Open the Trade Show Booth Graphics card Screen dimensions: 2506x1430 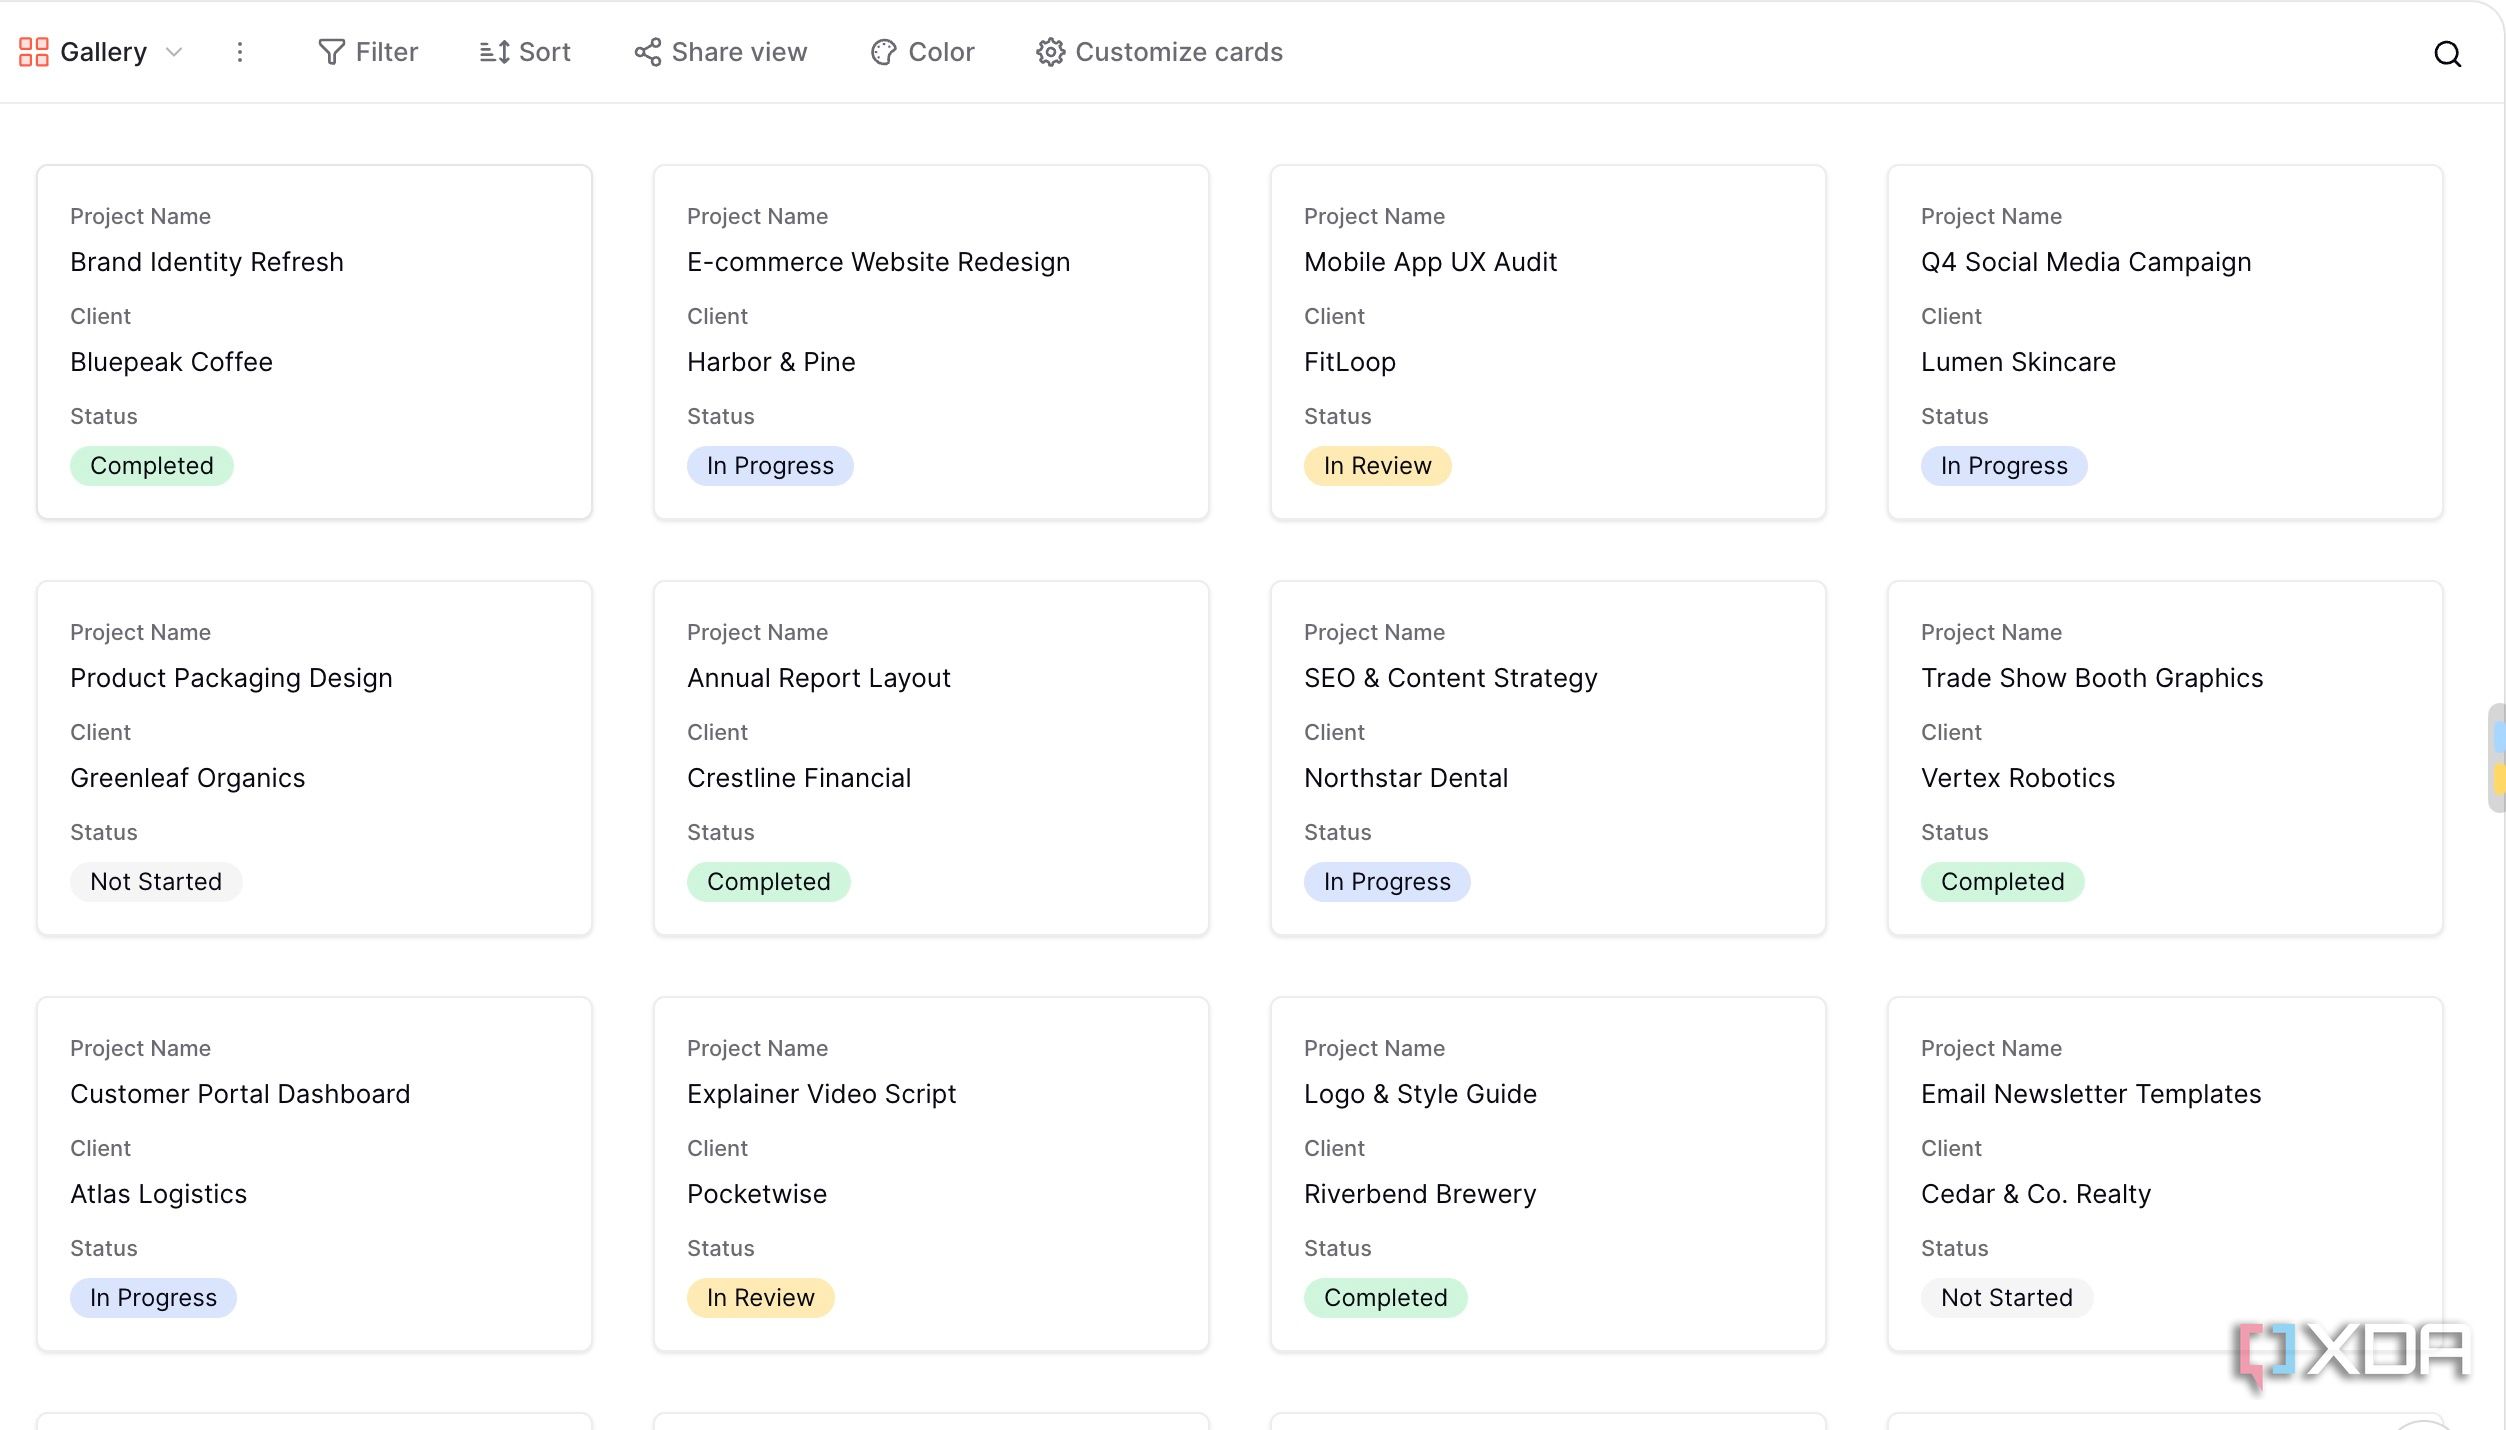(x=2165, y=758)
